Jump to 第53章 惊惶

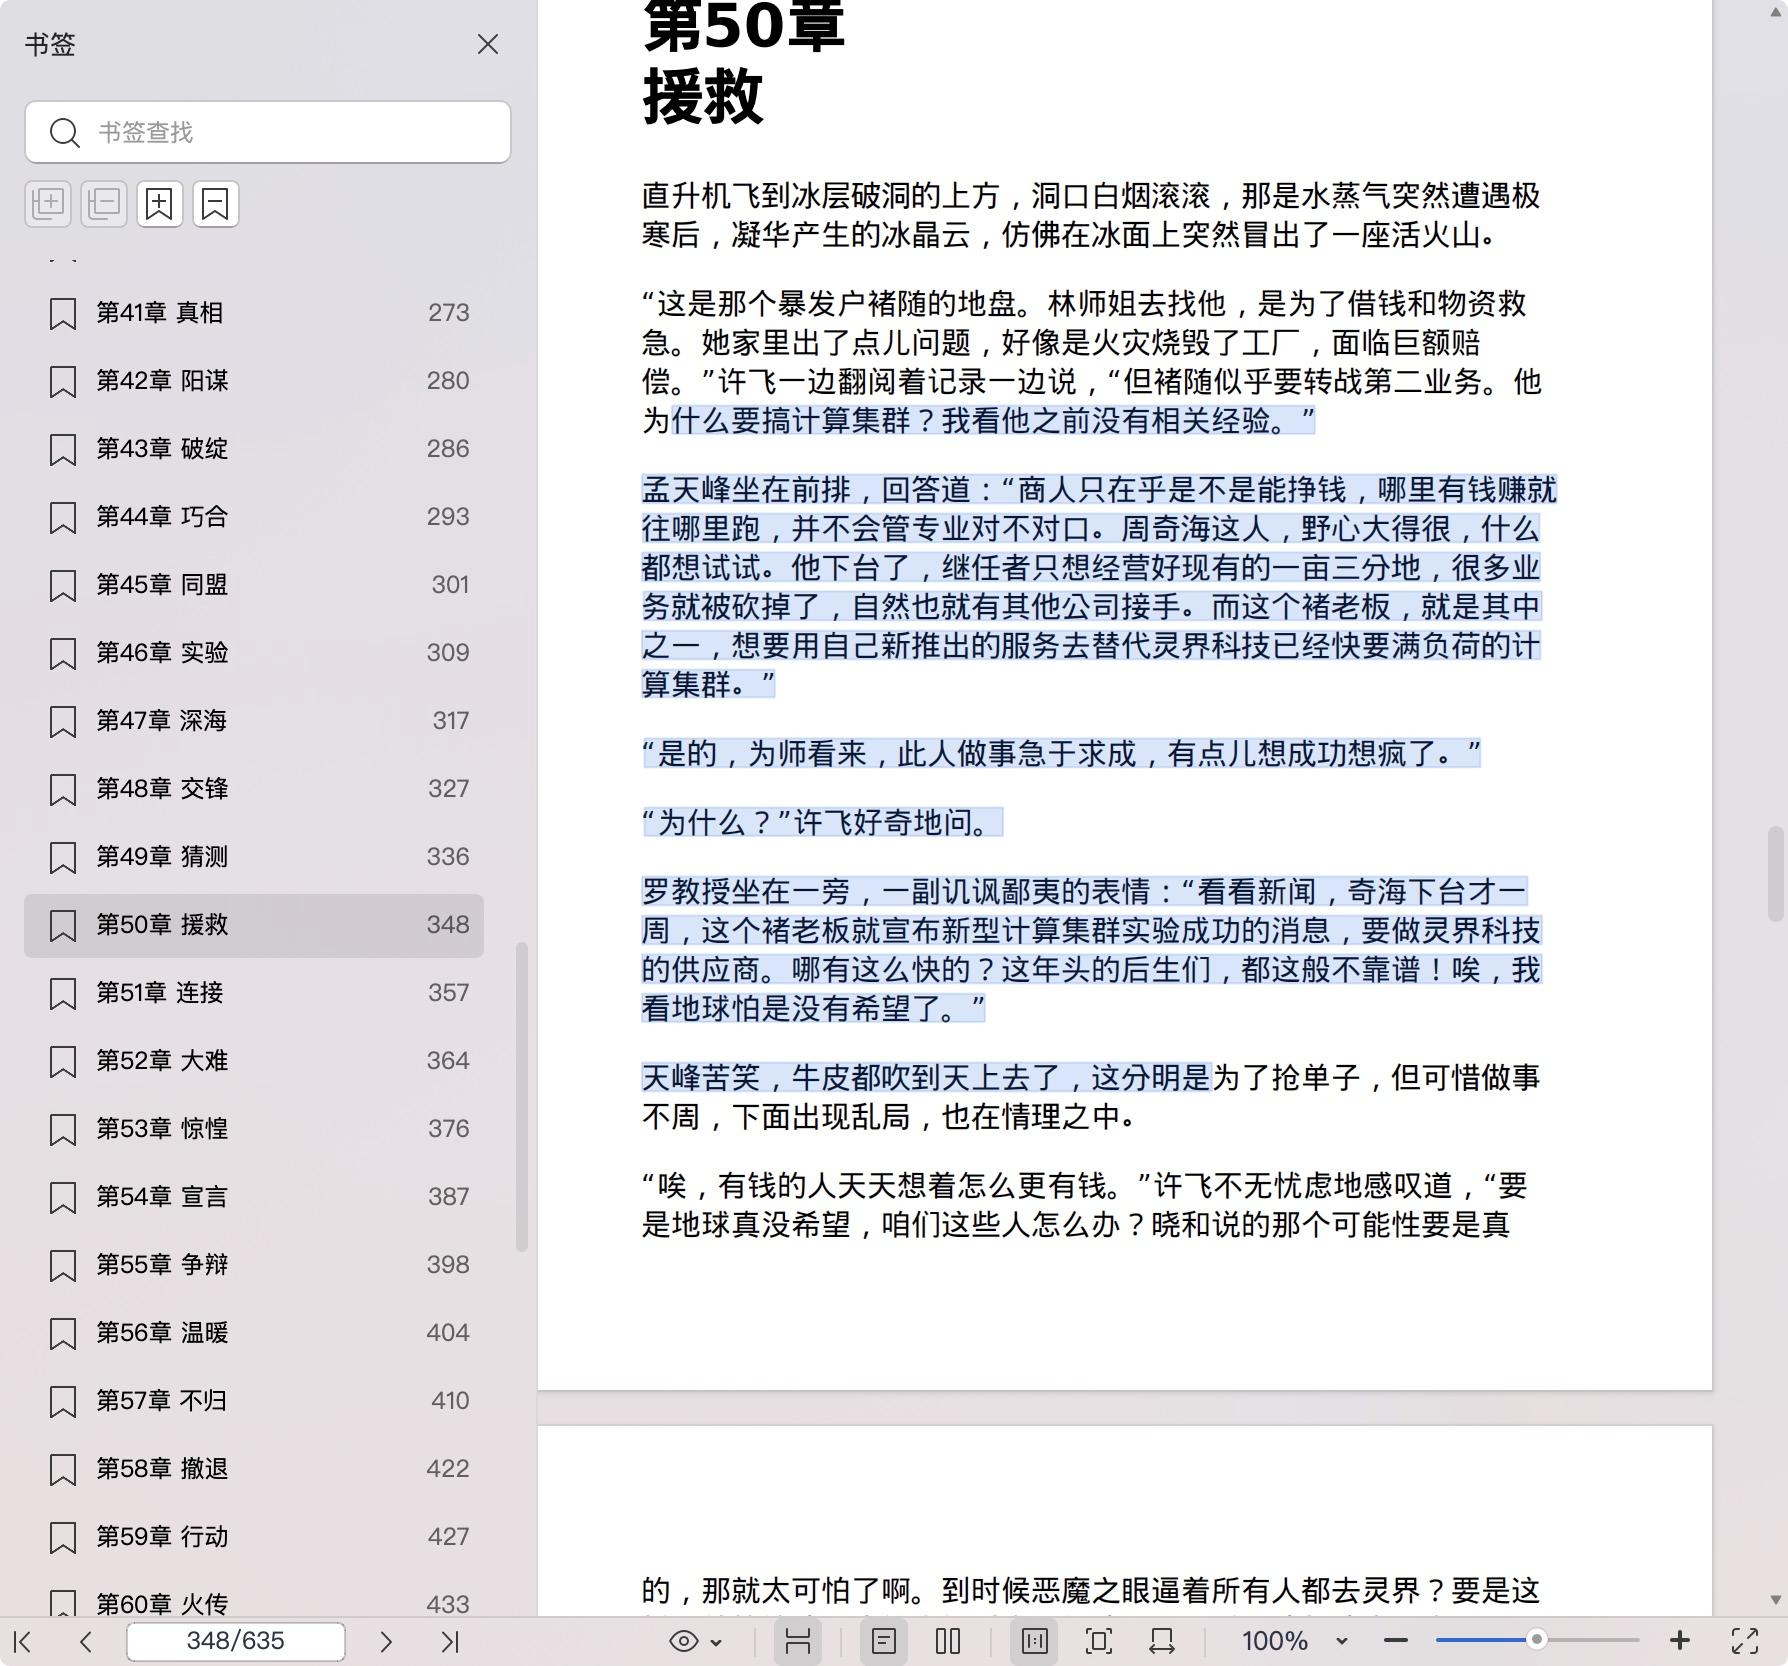click(254, 1129)
